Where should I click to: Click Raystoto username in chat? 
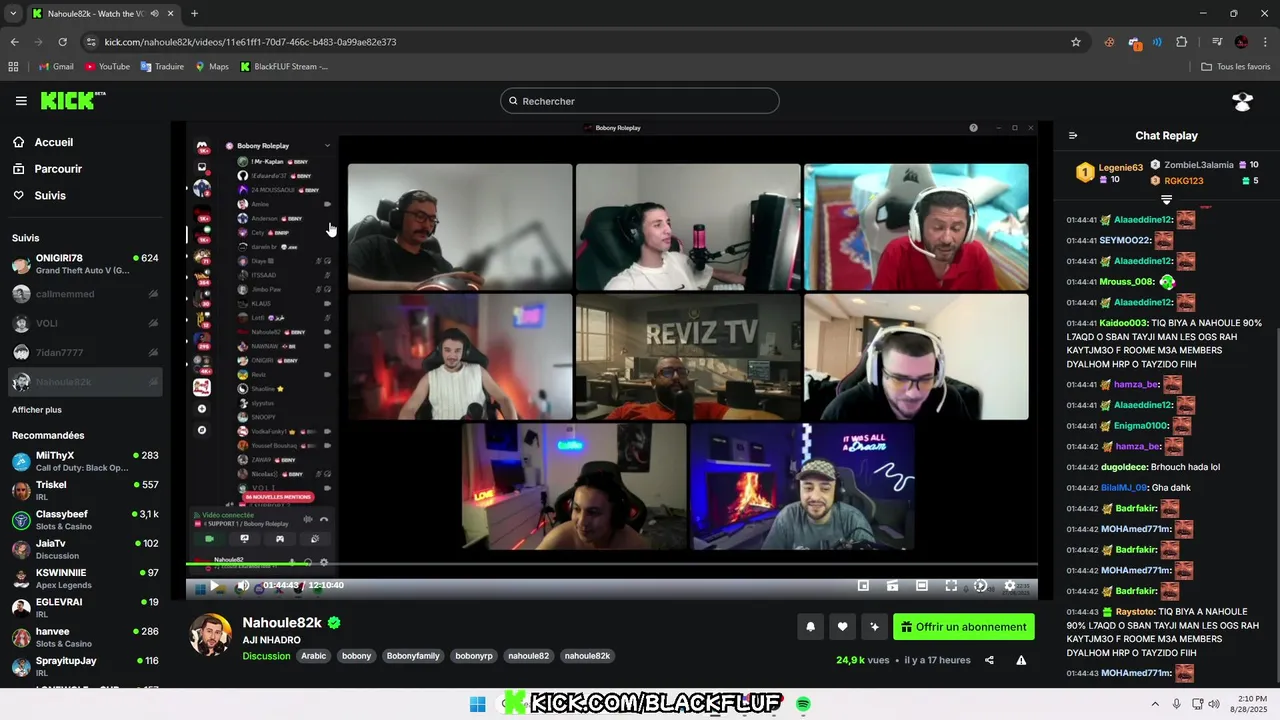(x=1135, y=611)
